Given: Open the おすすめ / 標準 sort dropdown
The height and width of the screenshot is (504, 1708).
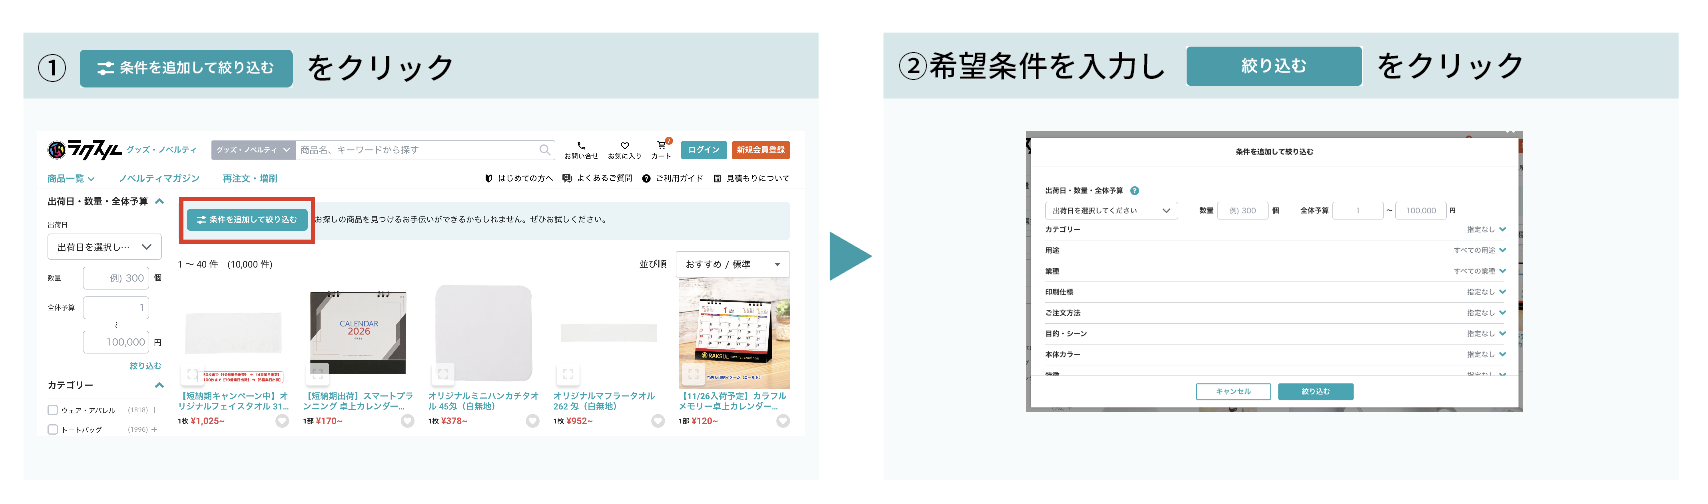Looking at the screenshot, I should pyautogui.click(x=733, y=264).
